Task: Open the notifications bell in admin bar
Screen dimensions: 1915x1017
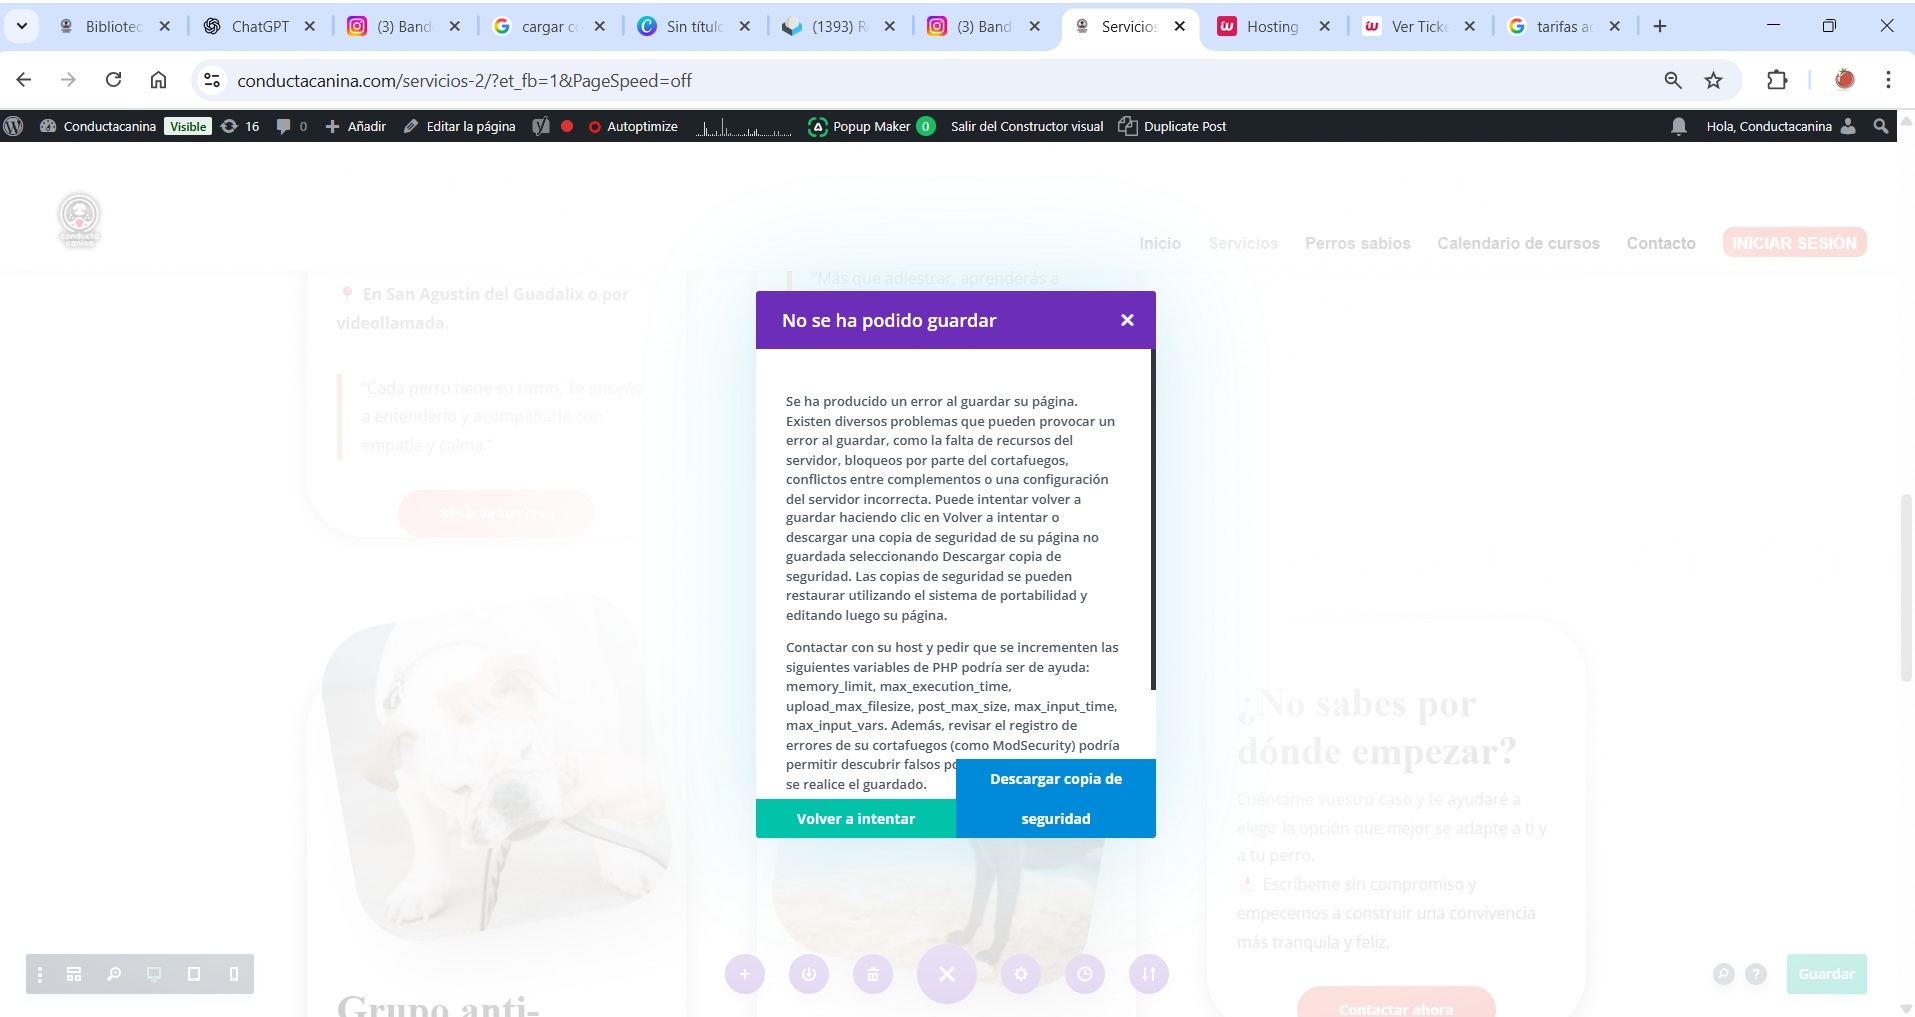Action: point(1679,126)
